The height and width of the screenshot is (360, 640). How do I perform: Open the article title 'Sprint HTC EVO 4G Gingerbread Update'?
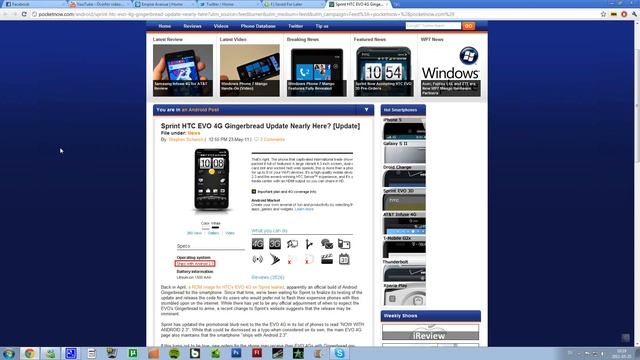[x=260, y=126]
